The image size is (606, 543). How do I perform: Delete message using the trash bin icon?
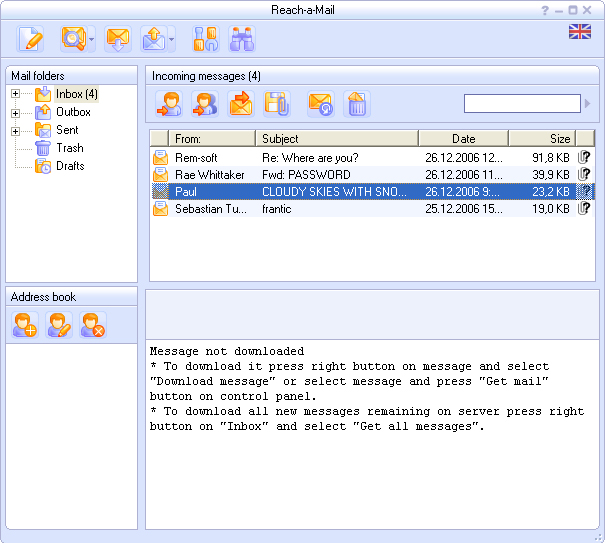357,103
